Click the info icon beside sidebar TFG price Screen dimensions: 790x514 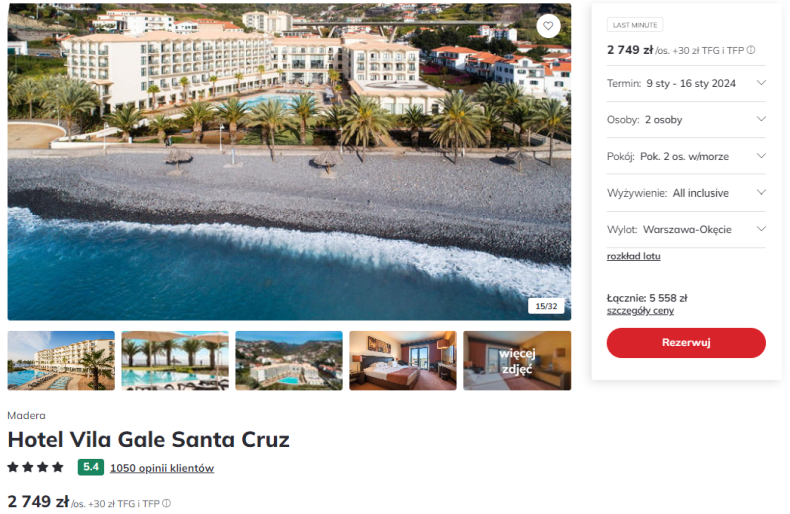click(751, 50)
